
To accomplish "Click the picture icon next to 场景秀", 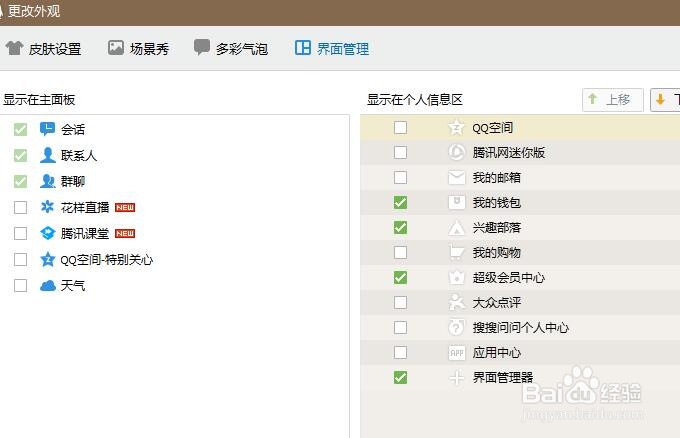I will coord(116,48).
